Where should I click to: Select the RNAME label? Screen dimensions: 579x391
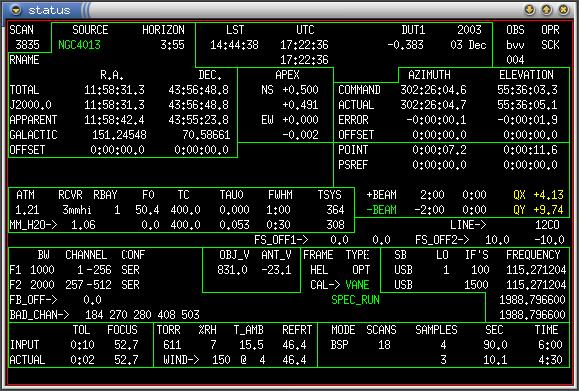pos(24,60)
